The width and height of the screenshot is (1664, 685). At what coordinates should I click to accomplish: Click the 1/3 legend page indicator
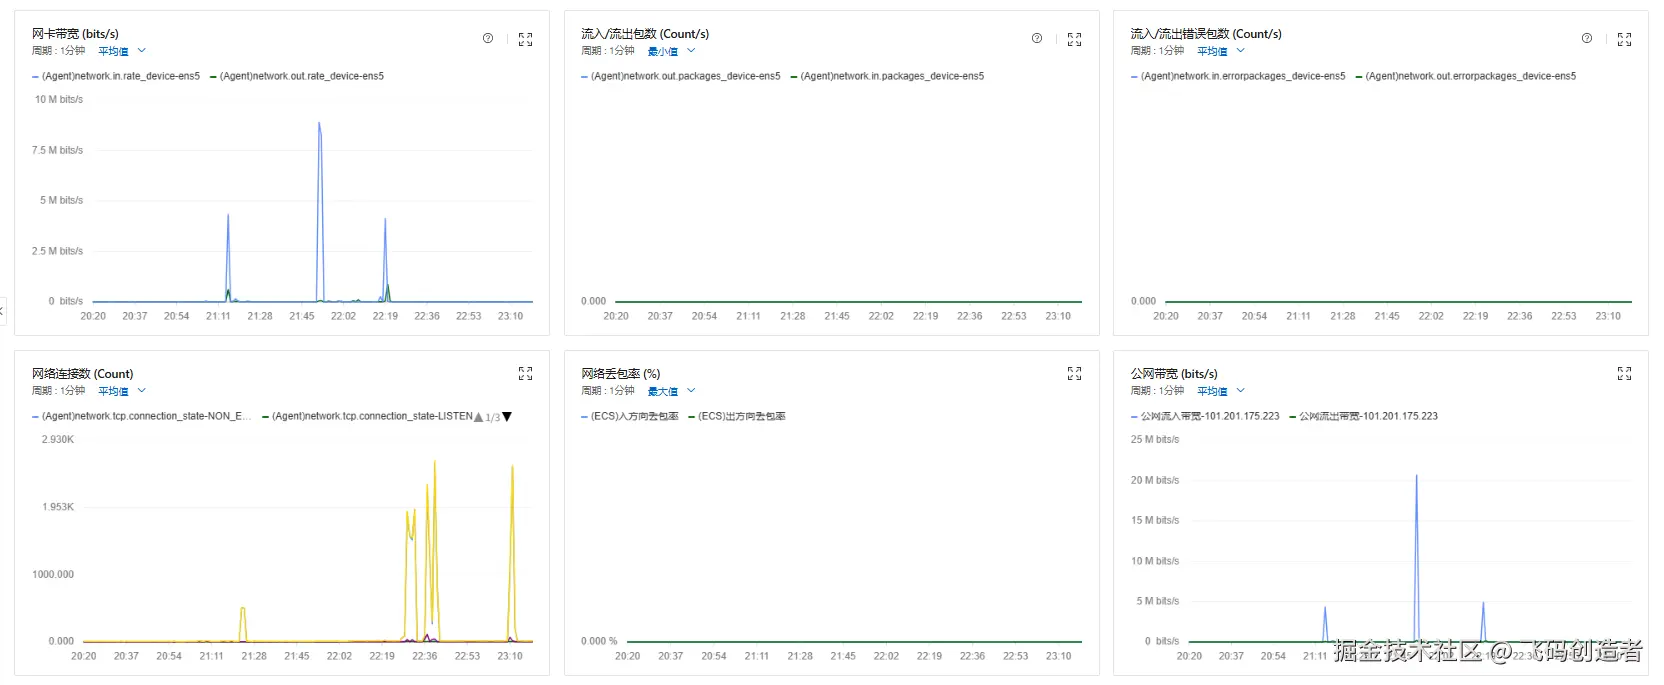[x=493, y=418]
